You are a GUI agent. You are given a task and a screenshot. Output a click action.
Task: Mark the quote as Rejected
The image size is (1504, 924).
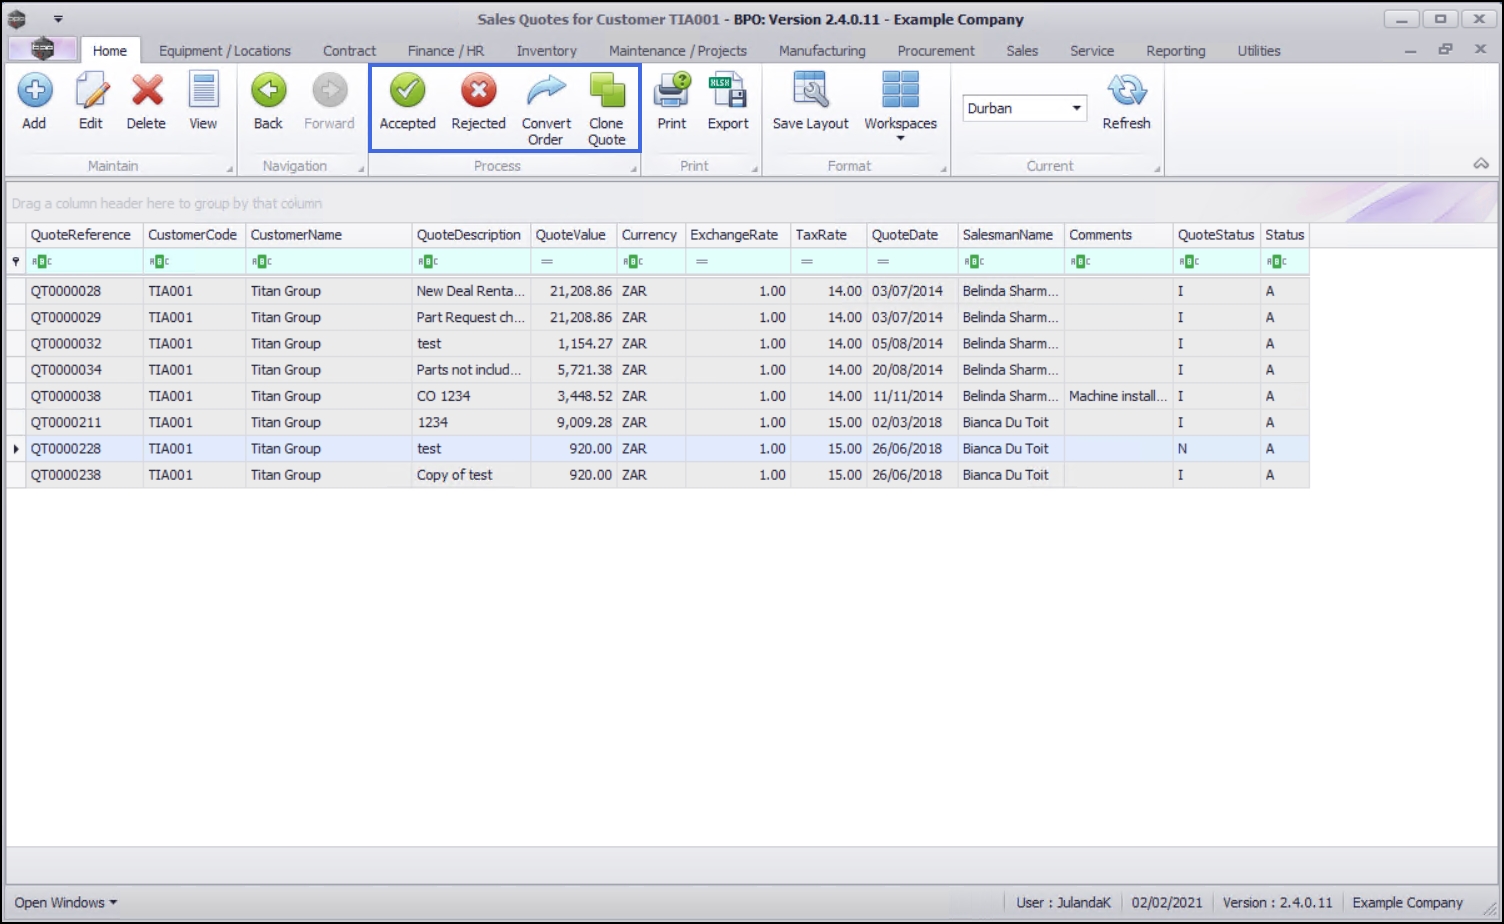coord(478,102)
